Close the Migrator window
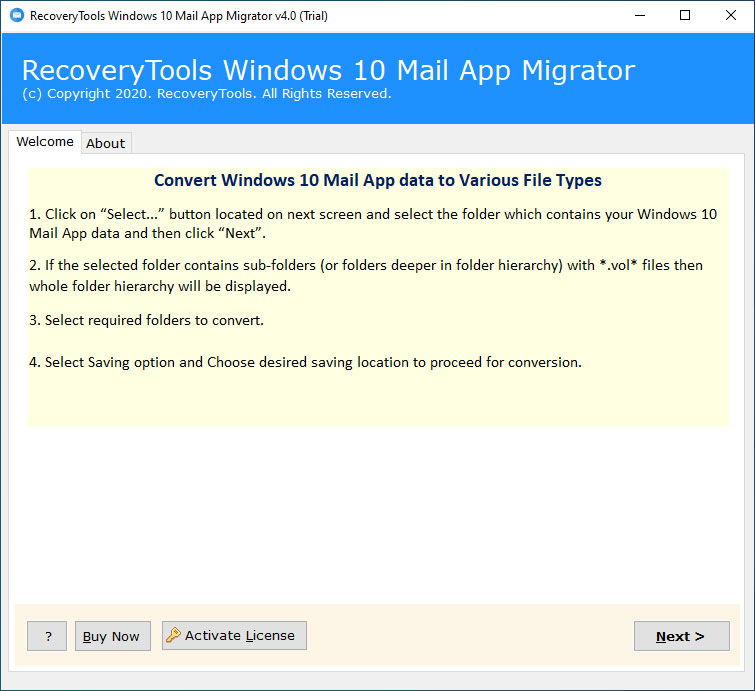The height and width of the screenshot is (691, 755). (730, 15)
